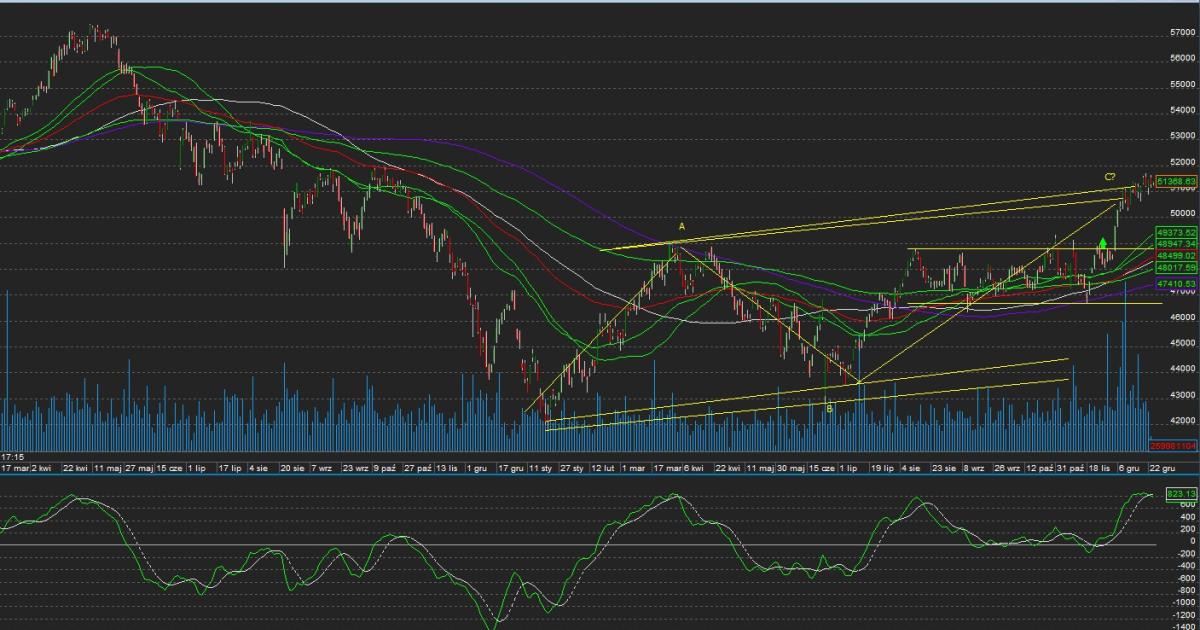The width and height of the screenshot is (1200, 630).
Task: Select the wave label A annotation
Action: tap(682, 227)
